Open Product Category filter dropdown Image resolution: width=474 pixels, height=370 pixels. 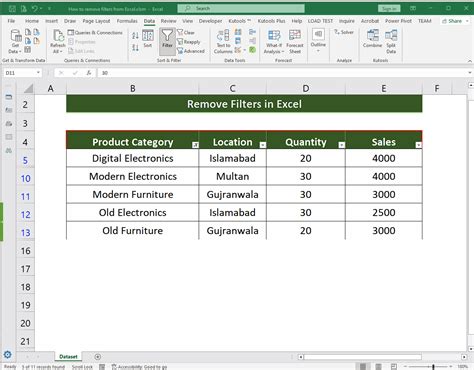195,145
